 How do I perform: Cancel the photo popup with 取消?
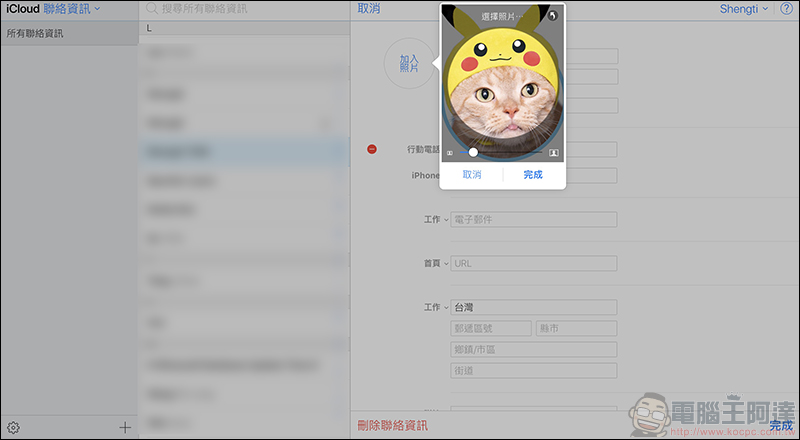(x=471, y=175)
